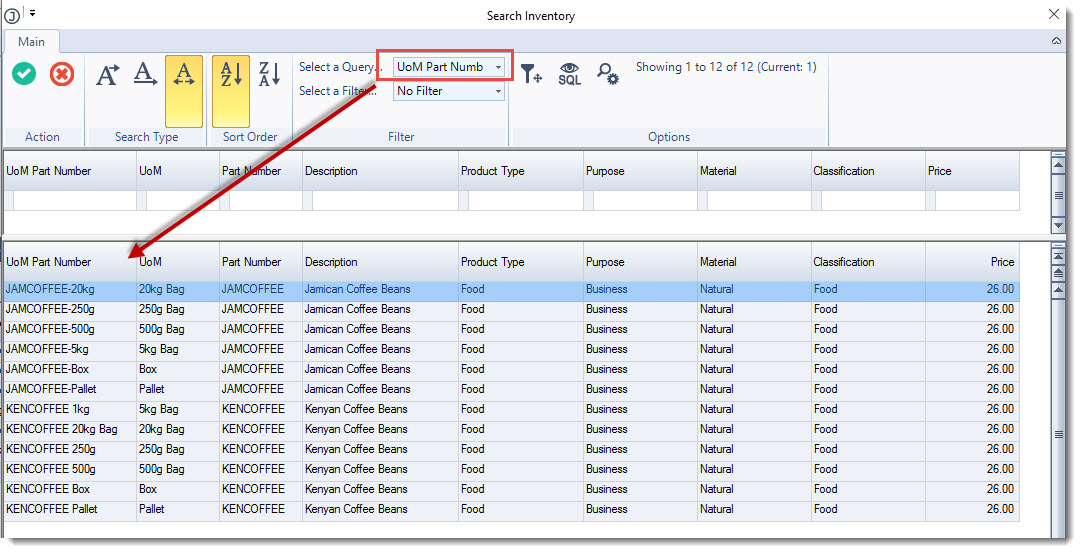The height and width of the screenshot is (553, 1081).
Task: Toggle the highlighted A with double-arrow search type
Action: pos(183,90)
